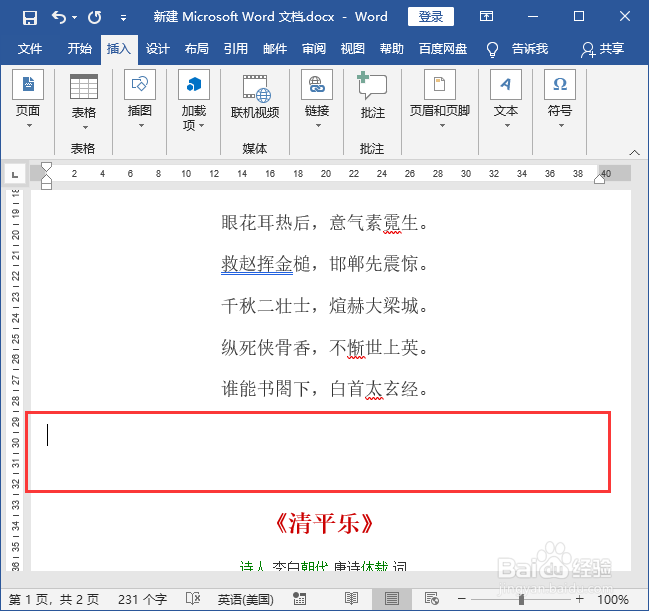The height and width of the screenshot is (611, 649).
Task: Click page count 第1页，共2页 in status bar
Action: (54, 599)
